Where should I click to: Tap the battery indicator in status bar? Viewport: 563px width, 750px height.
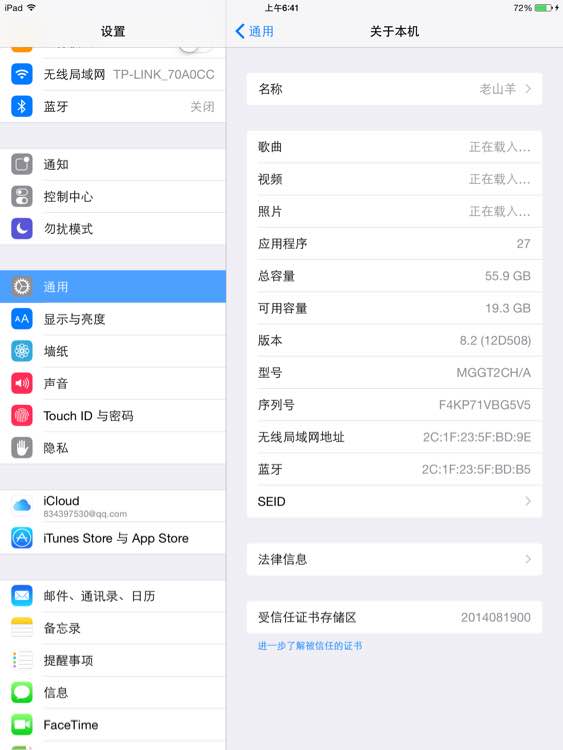(x=544, y=8)
